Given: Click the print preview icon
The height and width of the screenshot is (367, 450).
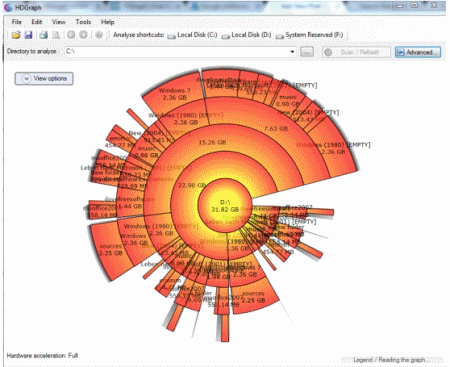Looking at the screenshot, I should [x=56, y=35].
